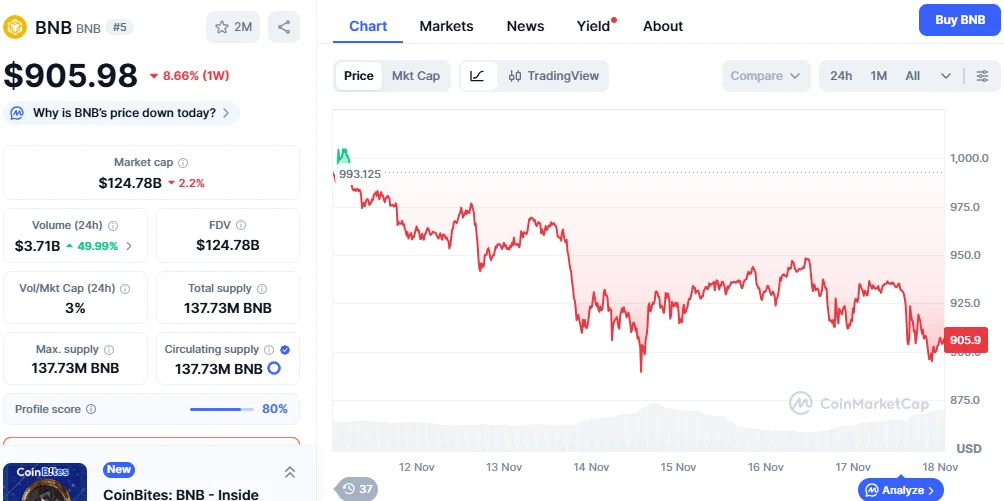Image resolution: width=1004 pixels, height=501 pixels.
Task: Open the News tab
Action: click(525, 26)
